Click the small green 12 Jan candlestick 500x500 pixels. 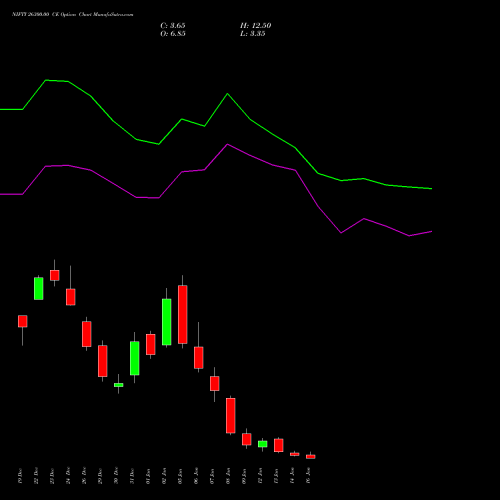(263, 444)
